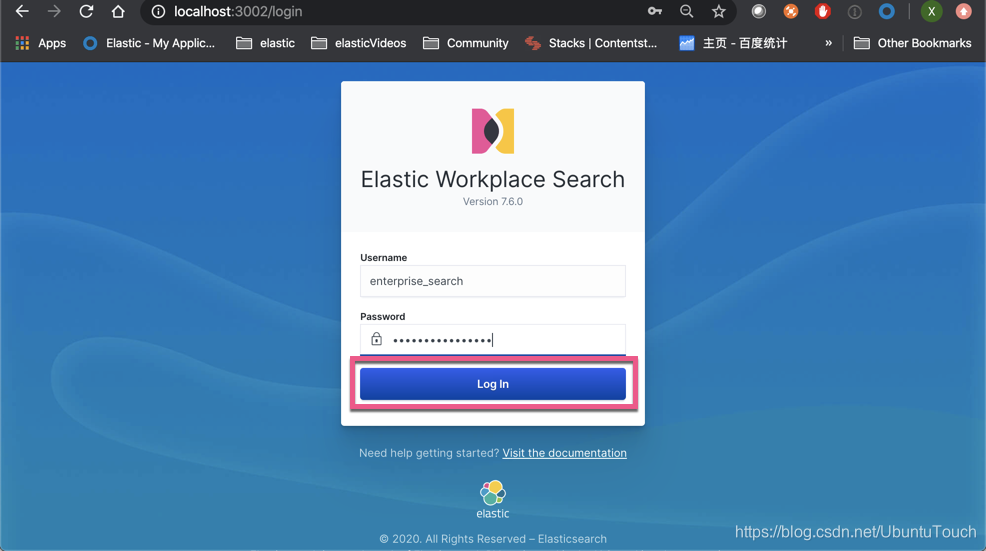Focus the Username field with enterprise_search

click(493, 281)
